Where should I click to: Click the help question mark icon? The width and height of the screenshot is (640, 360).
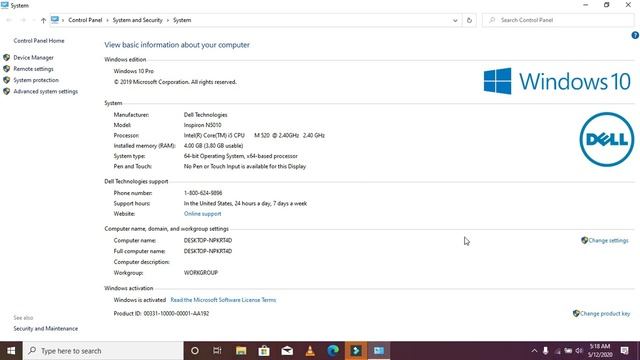(635, 36)
